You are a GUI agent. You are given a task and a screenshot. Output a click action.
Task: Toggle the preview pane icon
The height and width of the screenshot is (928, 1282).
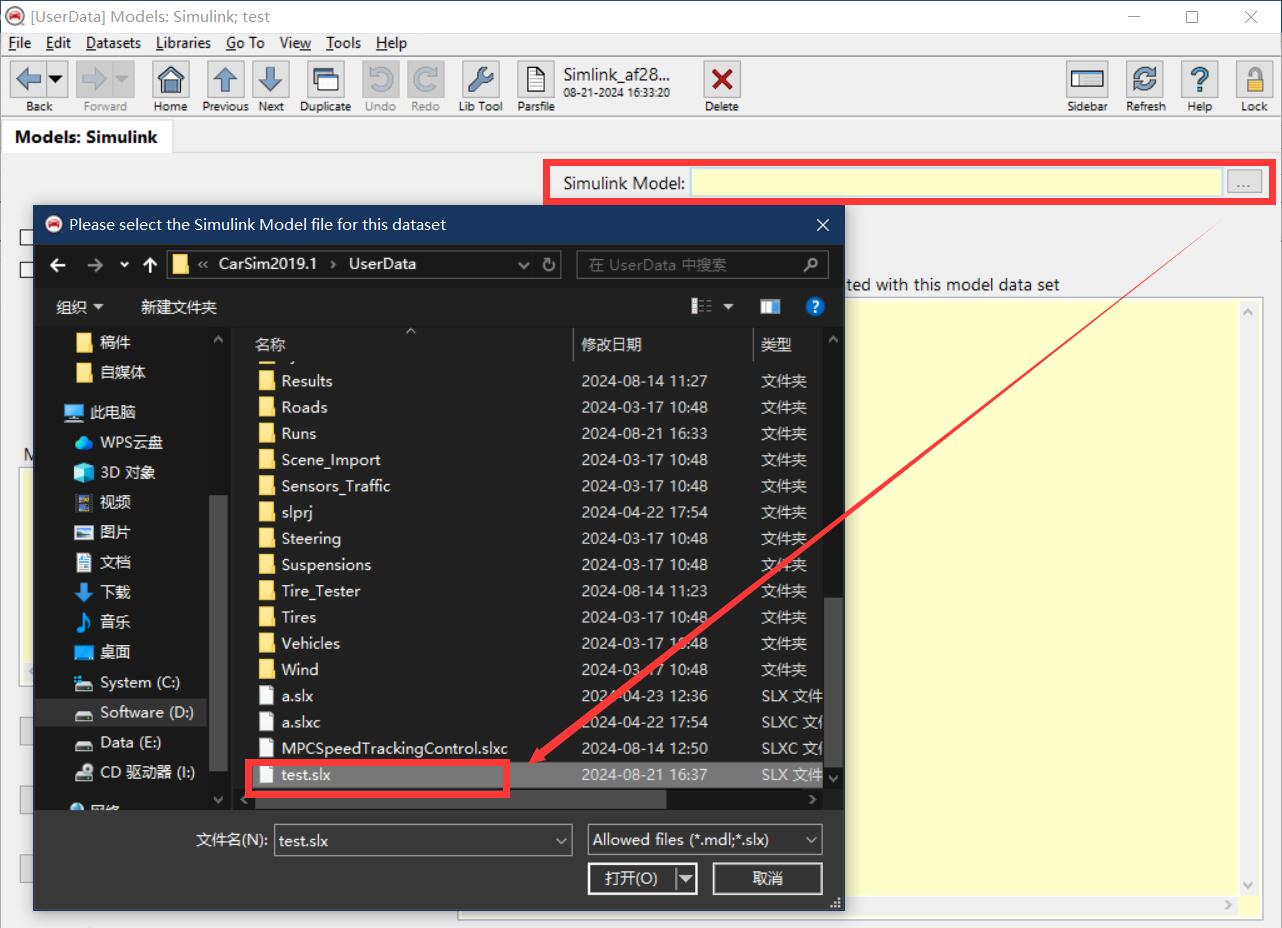point(770,306)
